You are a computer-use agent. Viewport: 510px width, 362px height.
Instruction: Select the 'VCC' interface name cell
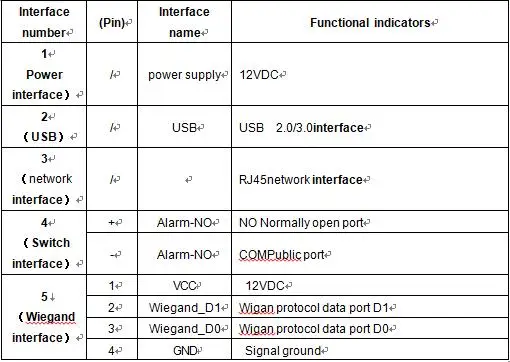coord(184,285)
